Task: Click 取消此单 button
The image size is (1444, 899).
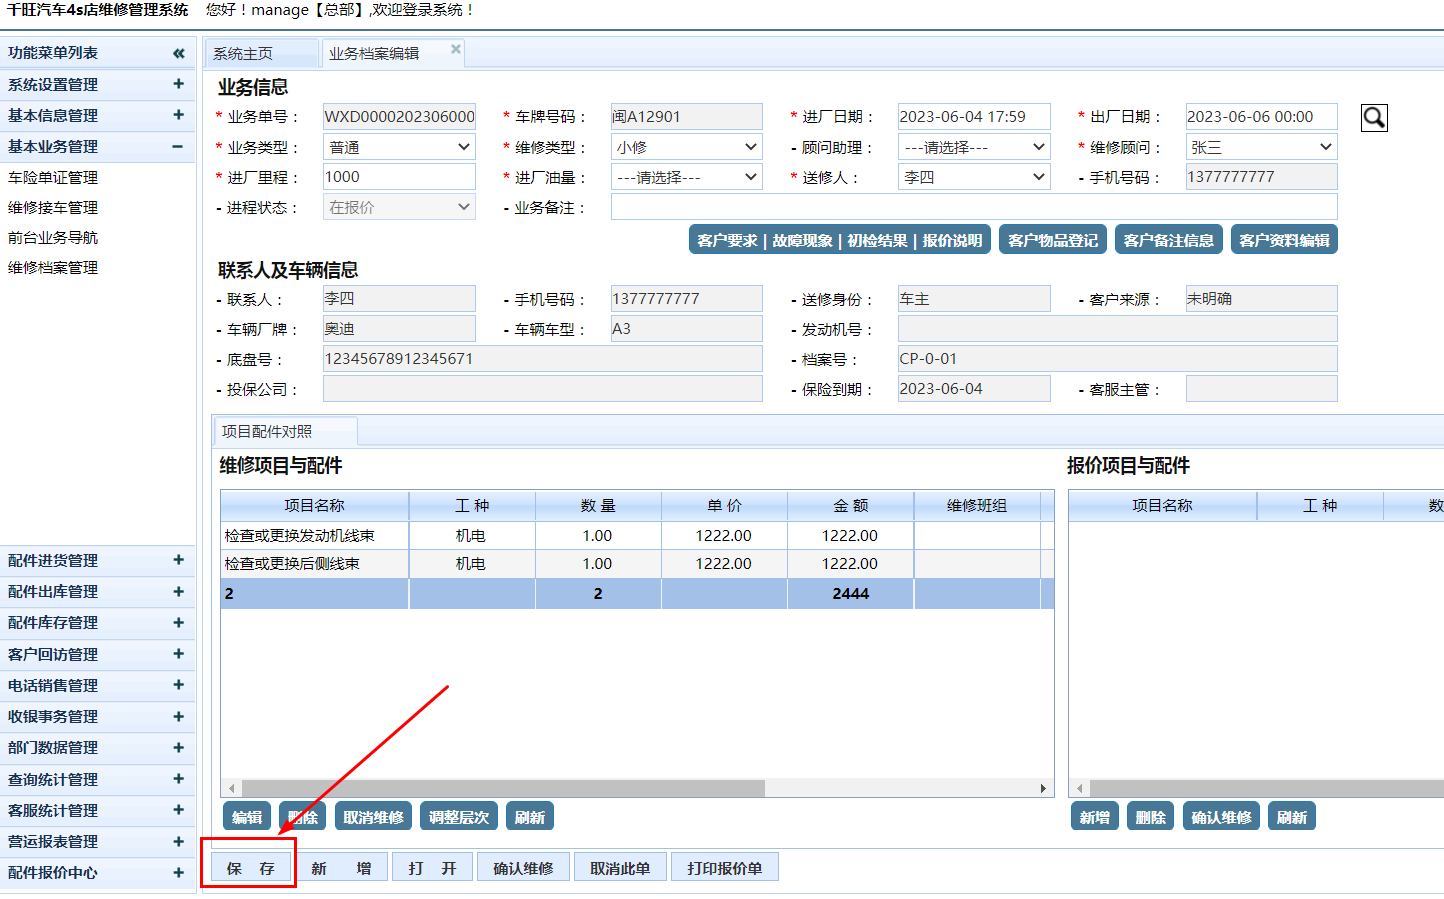Action: coord(620,868)
